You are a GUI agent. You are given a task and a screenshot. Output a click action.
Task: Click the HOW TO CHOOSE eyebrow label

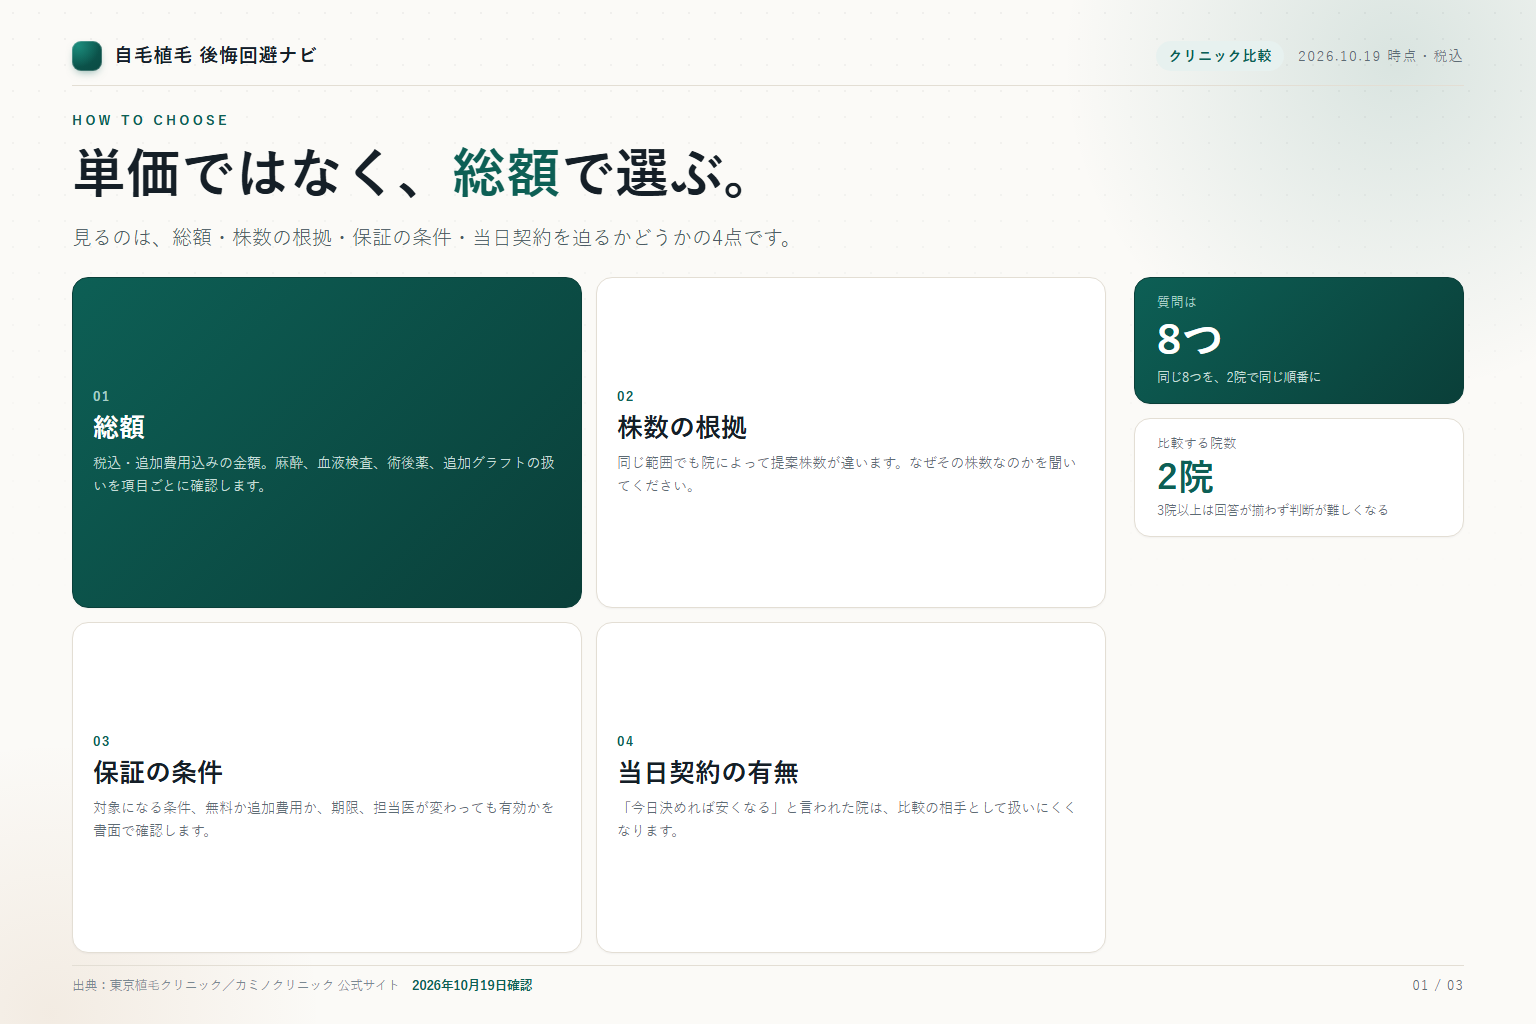click(150, 120)
